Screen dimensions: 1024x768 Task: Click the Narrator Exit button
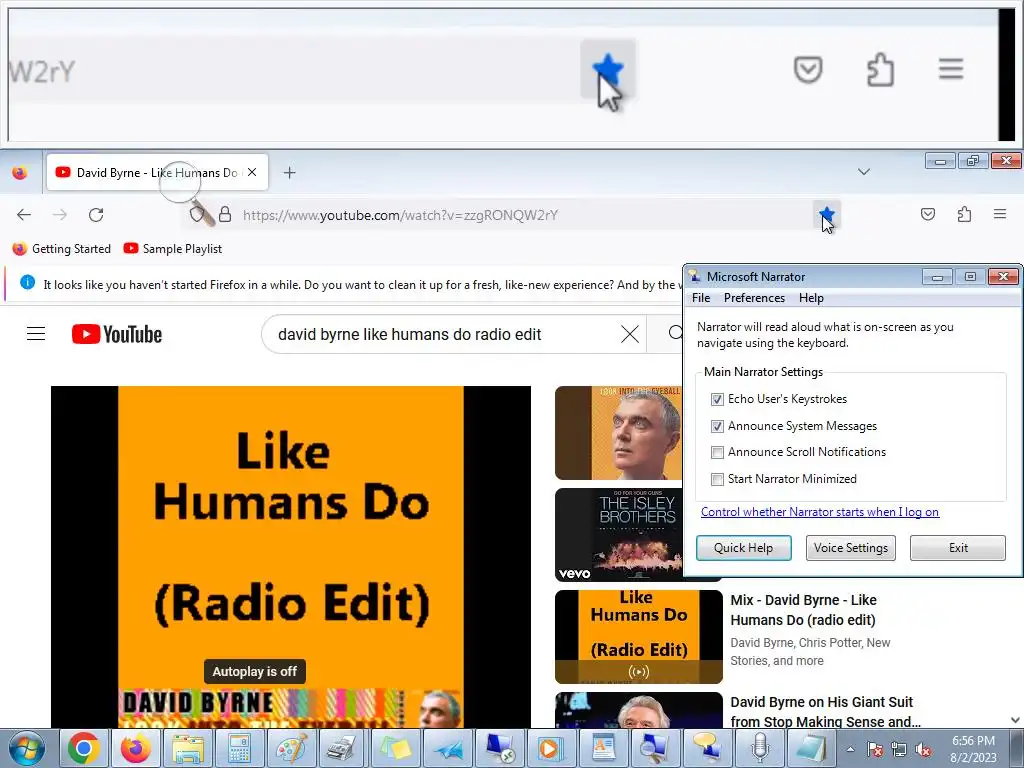[958, 548]
